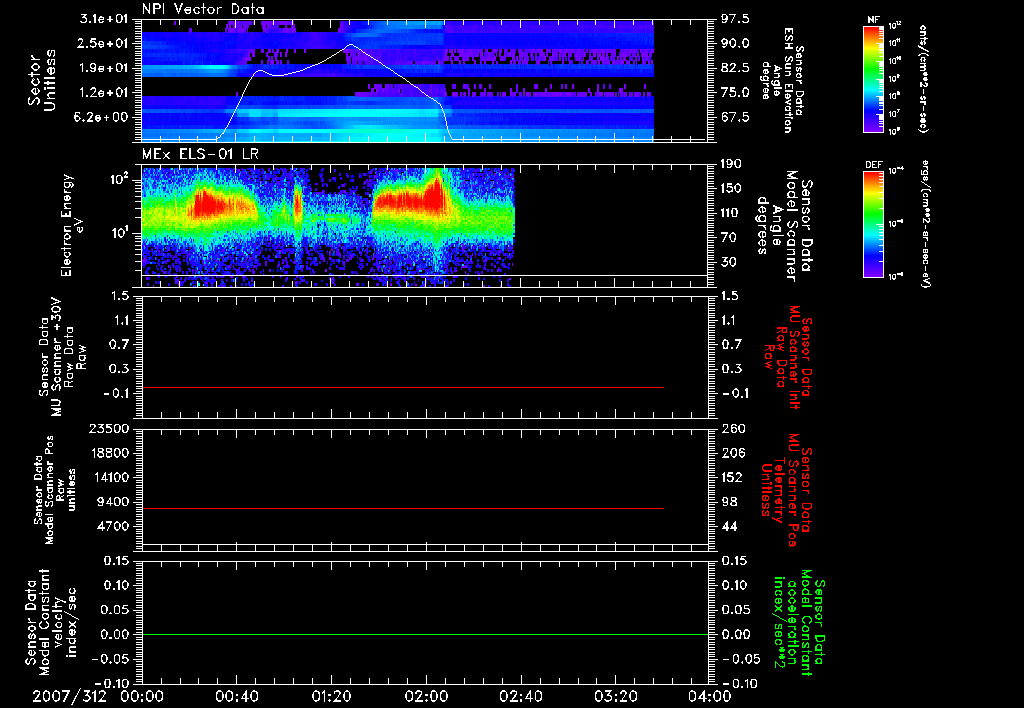This screenshot has height=708, width=1024.
Task: Click the "Electron Energy eV" axis label
Action: (x=72, y=225)
